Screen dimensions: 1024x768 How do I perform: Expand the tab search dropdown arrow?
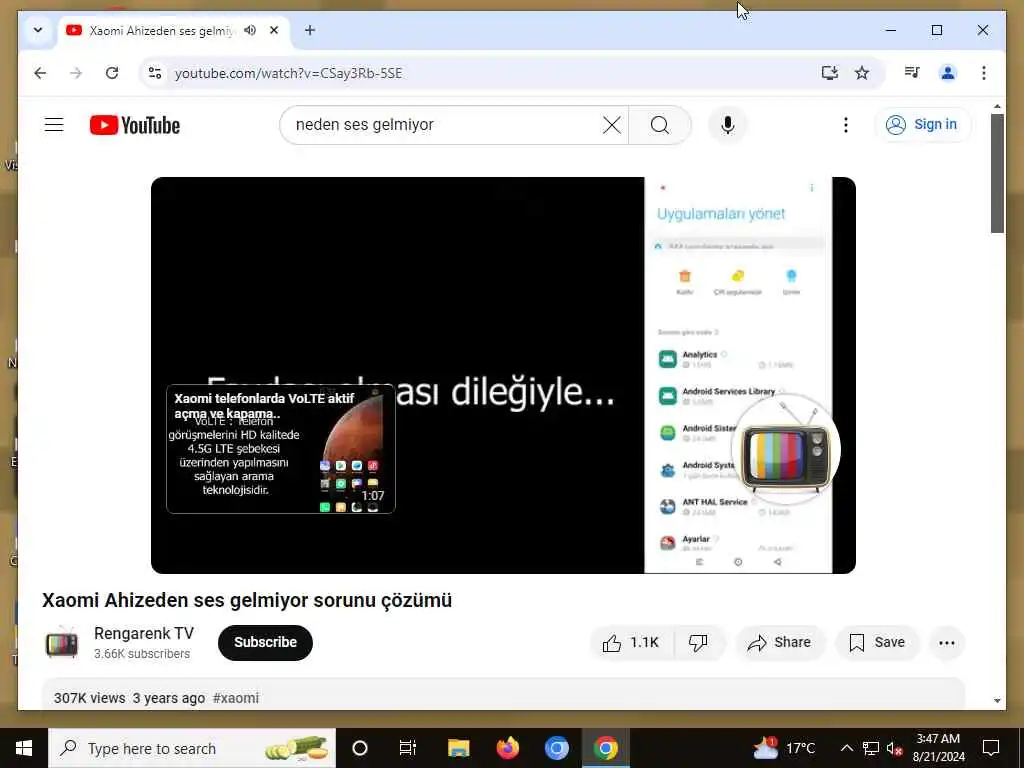(x=38, y=30)
